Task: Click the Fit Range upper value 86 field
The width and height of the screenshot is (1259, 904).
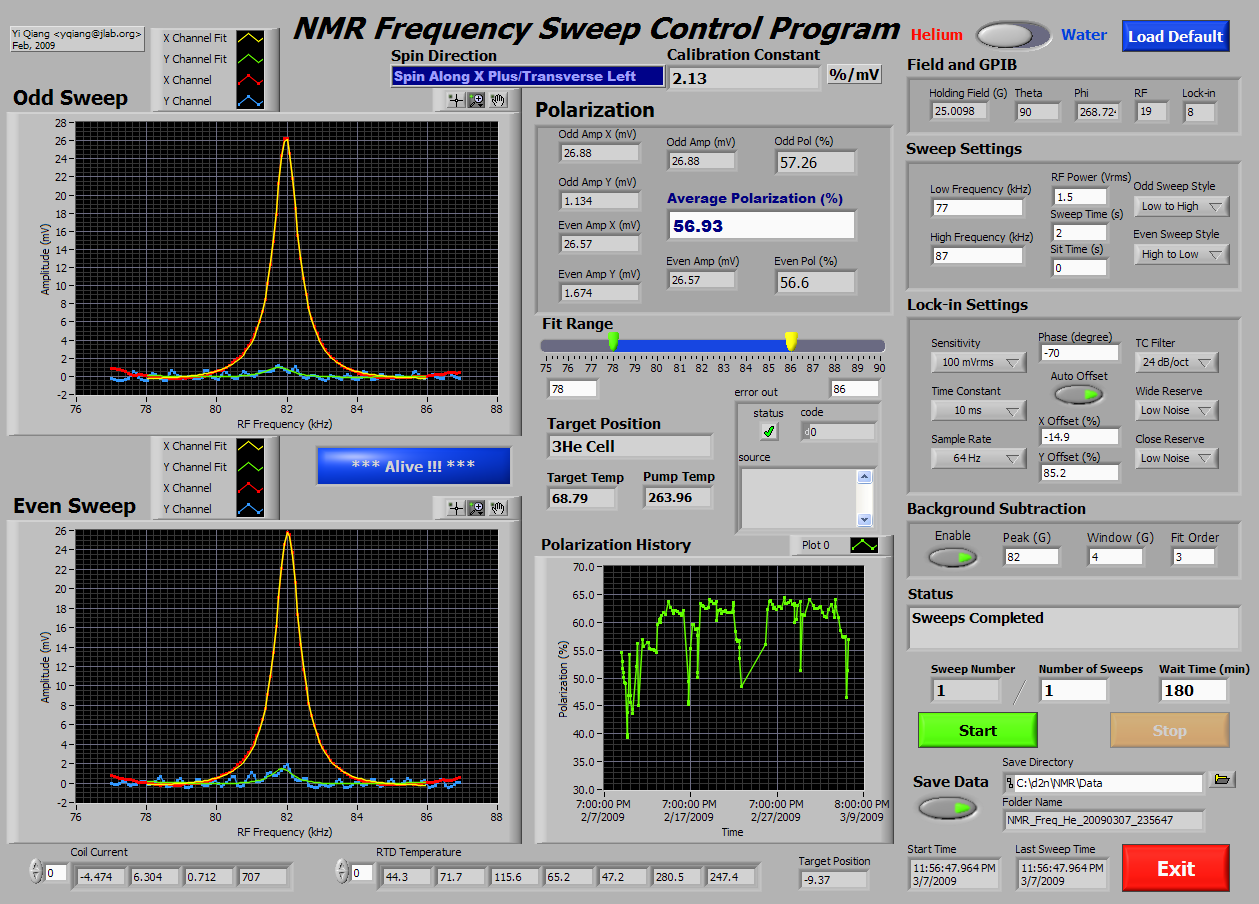Action: tap(854, 388)
